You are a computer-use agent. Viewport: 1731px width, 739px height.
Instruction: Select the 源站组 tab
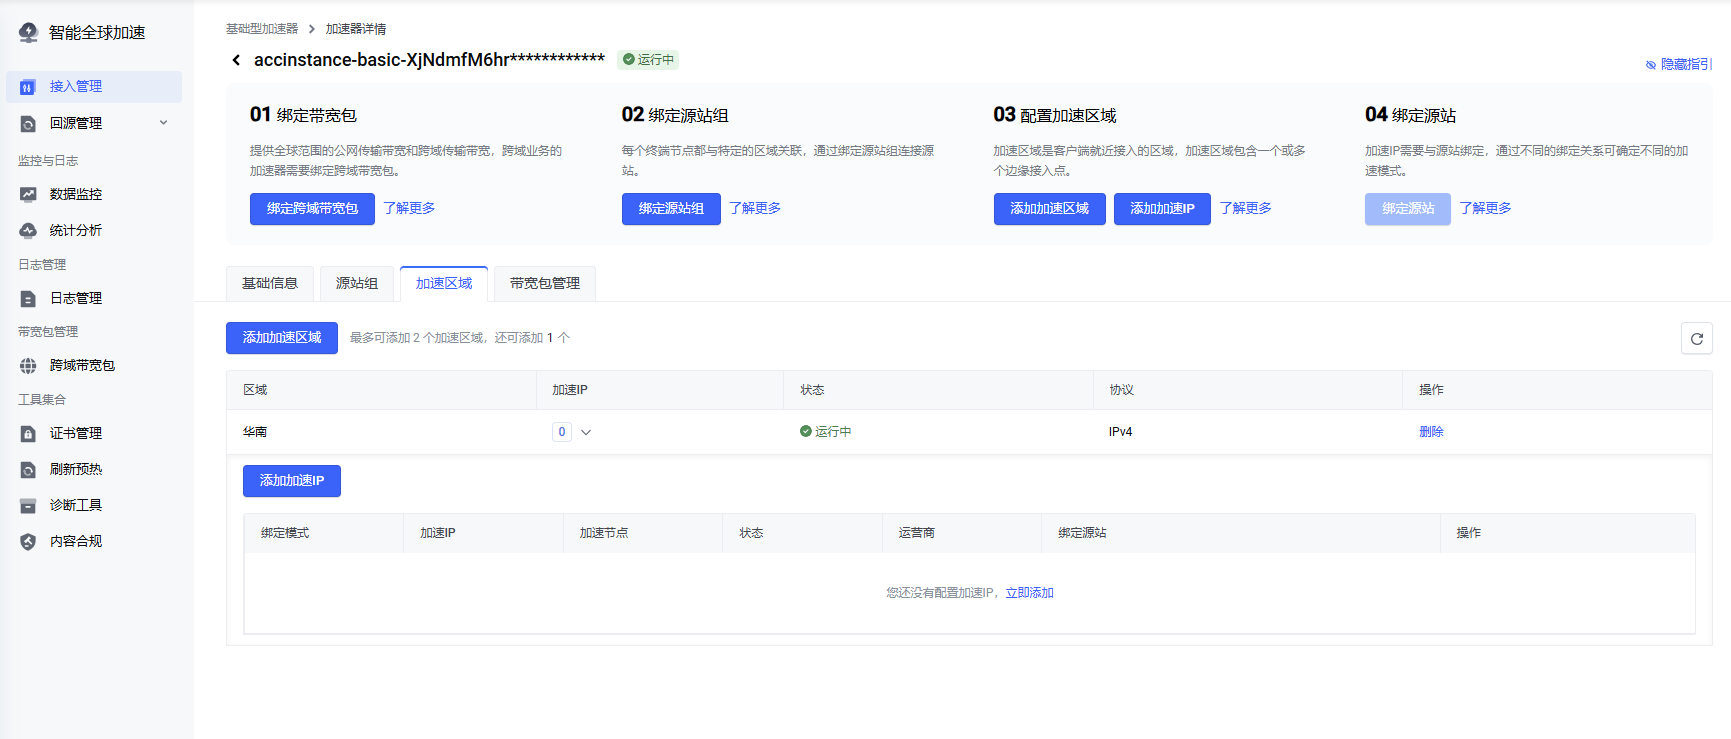(x=357, y=284)
